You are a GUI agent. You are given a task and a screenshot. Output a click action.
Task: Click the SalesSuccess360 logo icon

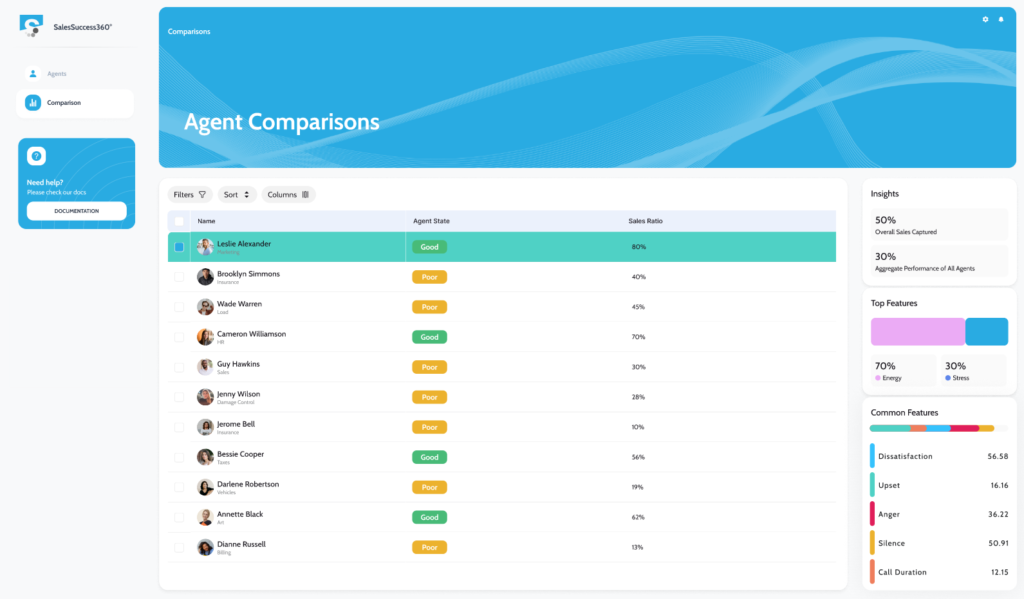tap(32, 26)
